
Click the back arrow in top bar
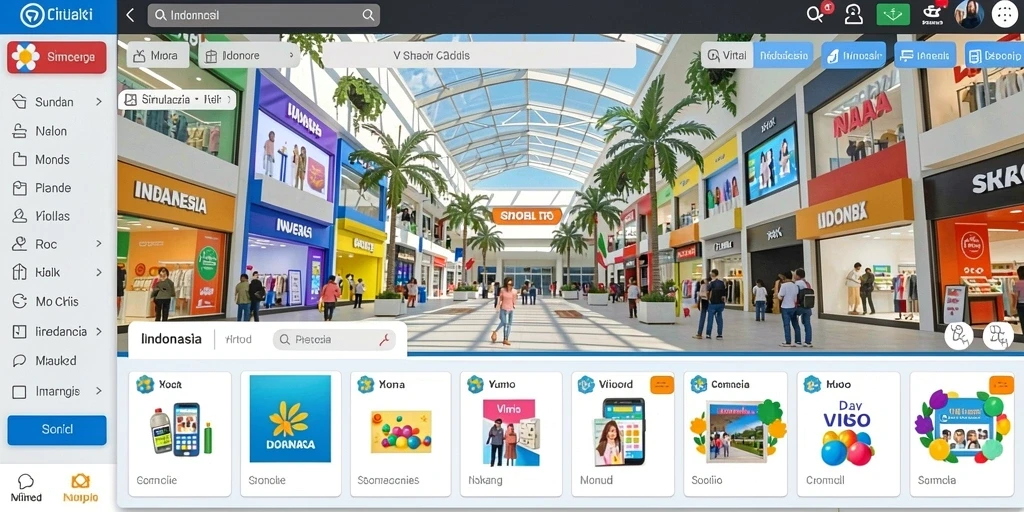tap(130, 15)
